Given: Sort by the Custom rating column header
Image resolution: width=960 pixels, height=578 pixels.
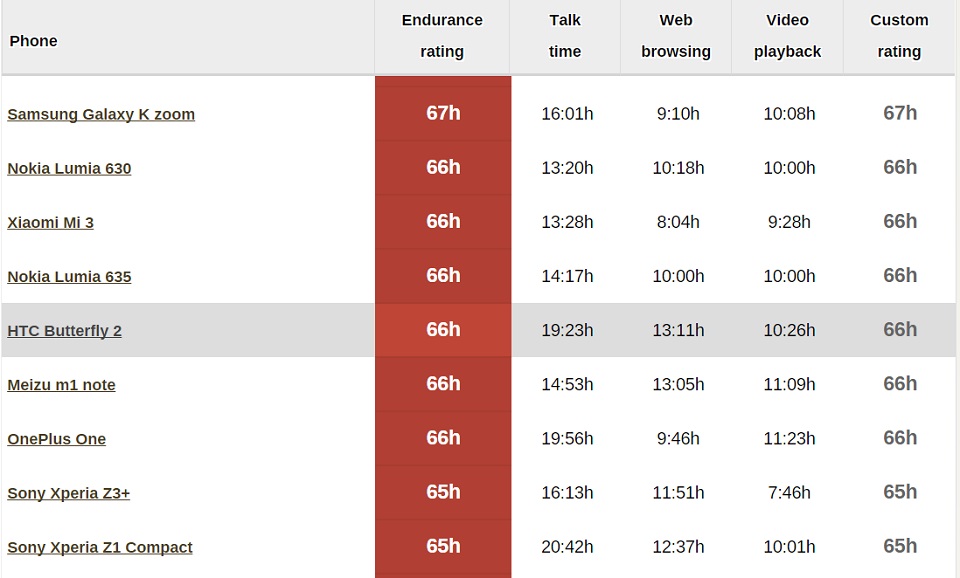Looking at the screenshot, I should tap(899, 36).
